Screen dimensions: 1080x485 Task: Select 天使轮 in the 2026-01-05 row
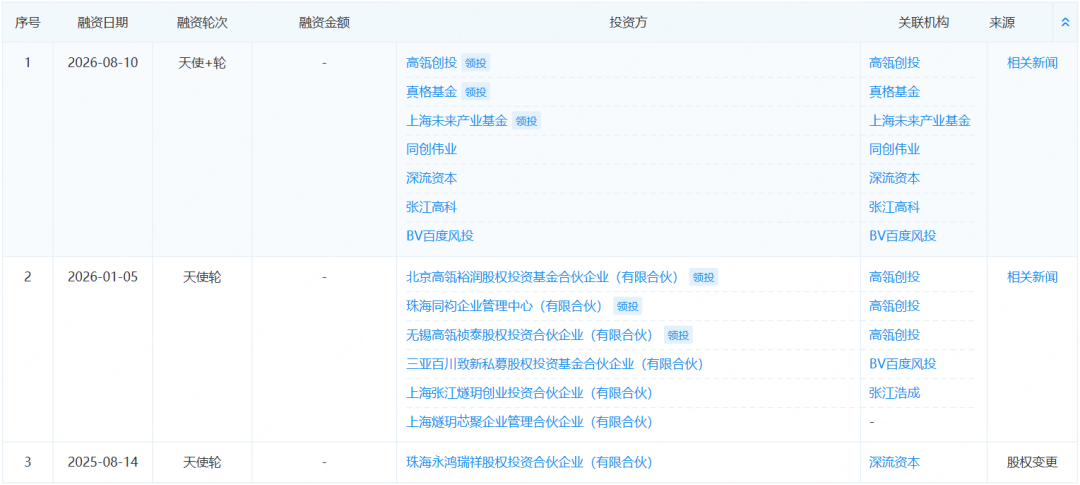tap(202, 277)
